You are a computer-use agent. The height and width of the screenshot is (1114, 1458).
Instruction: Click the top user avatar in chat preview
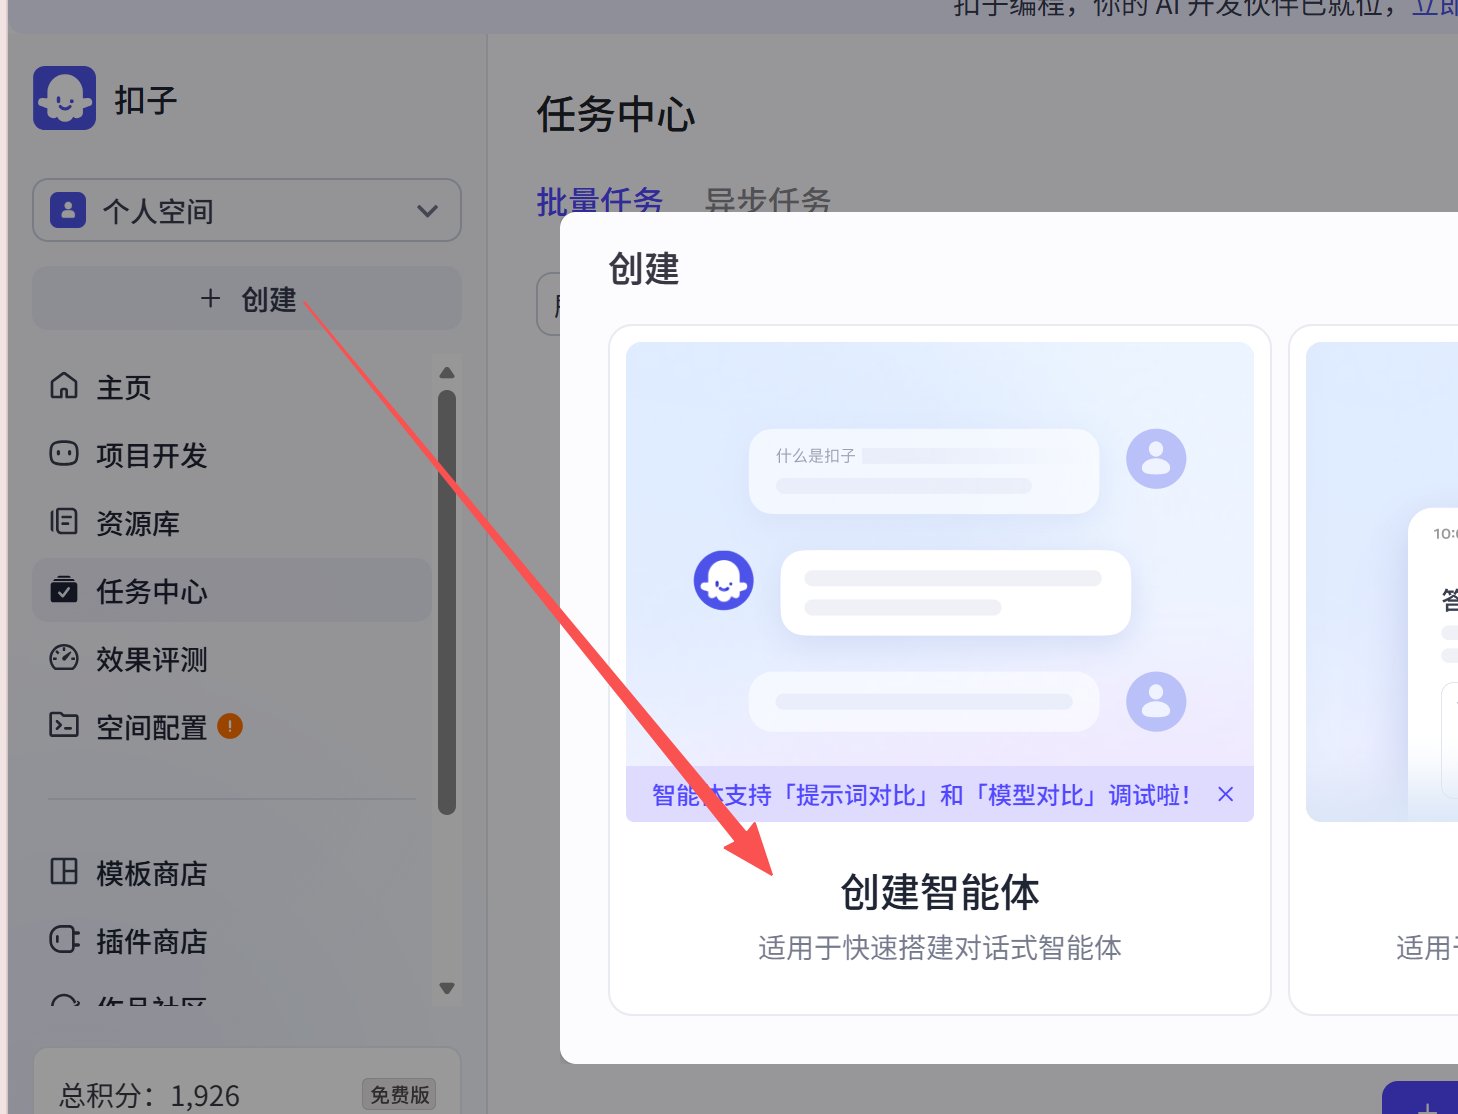1156,459
